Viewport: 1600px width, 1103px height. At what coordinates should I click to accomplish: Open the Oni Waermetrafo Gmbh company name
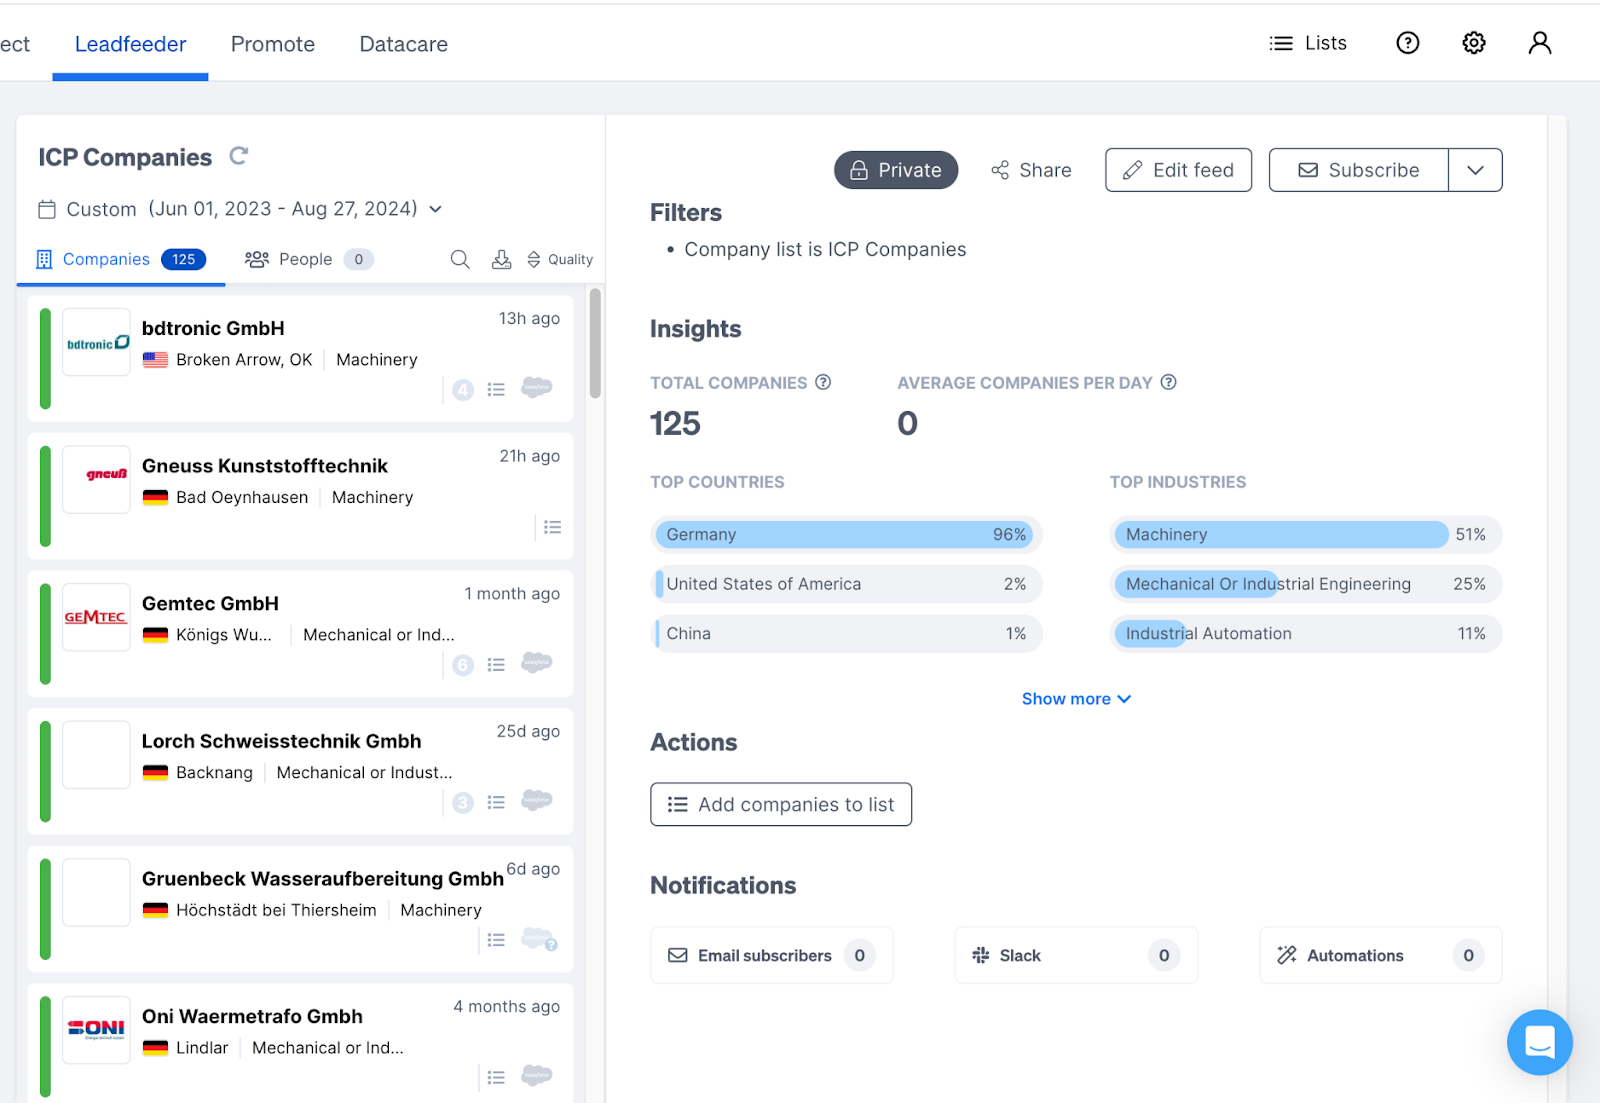(x=252, y=1016)
